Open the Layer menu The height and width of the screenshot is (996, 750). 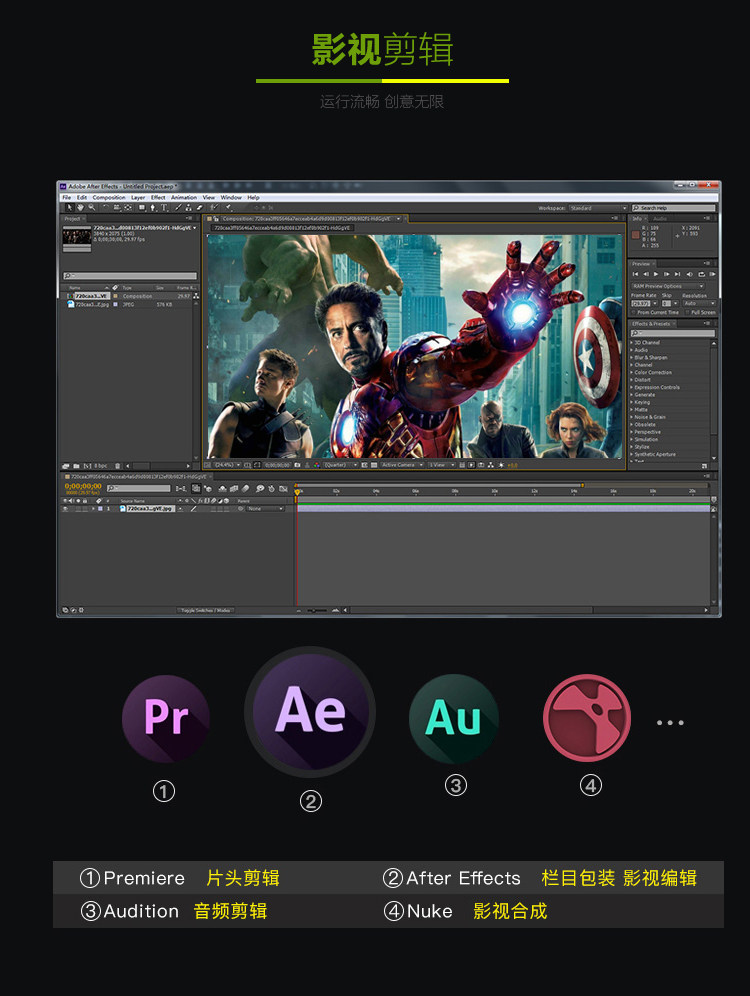coord(138,198)
